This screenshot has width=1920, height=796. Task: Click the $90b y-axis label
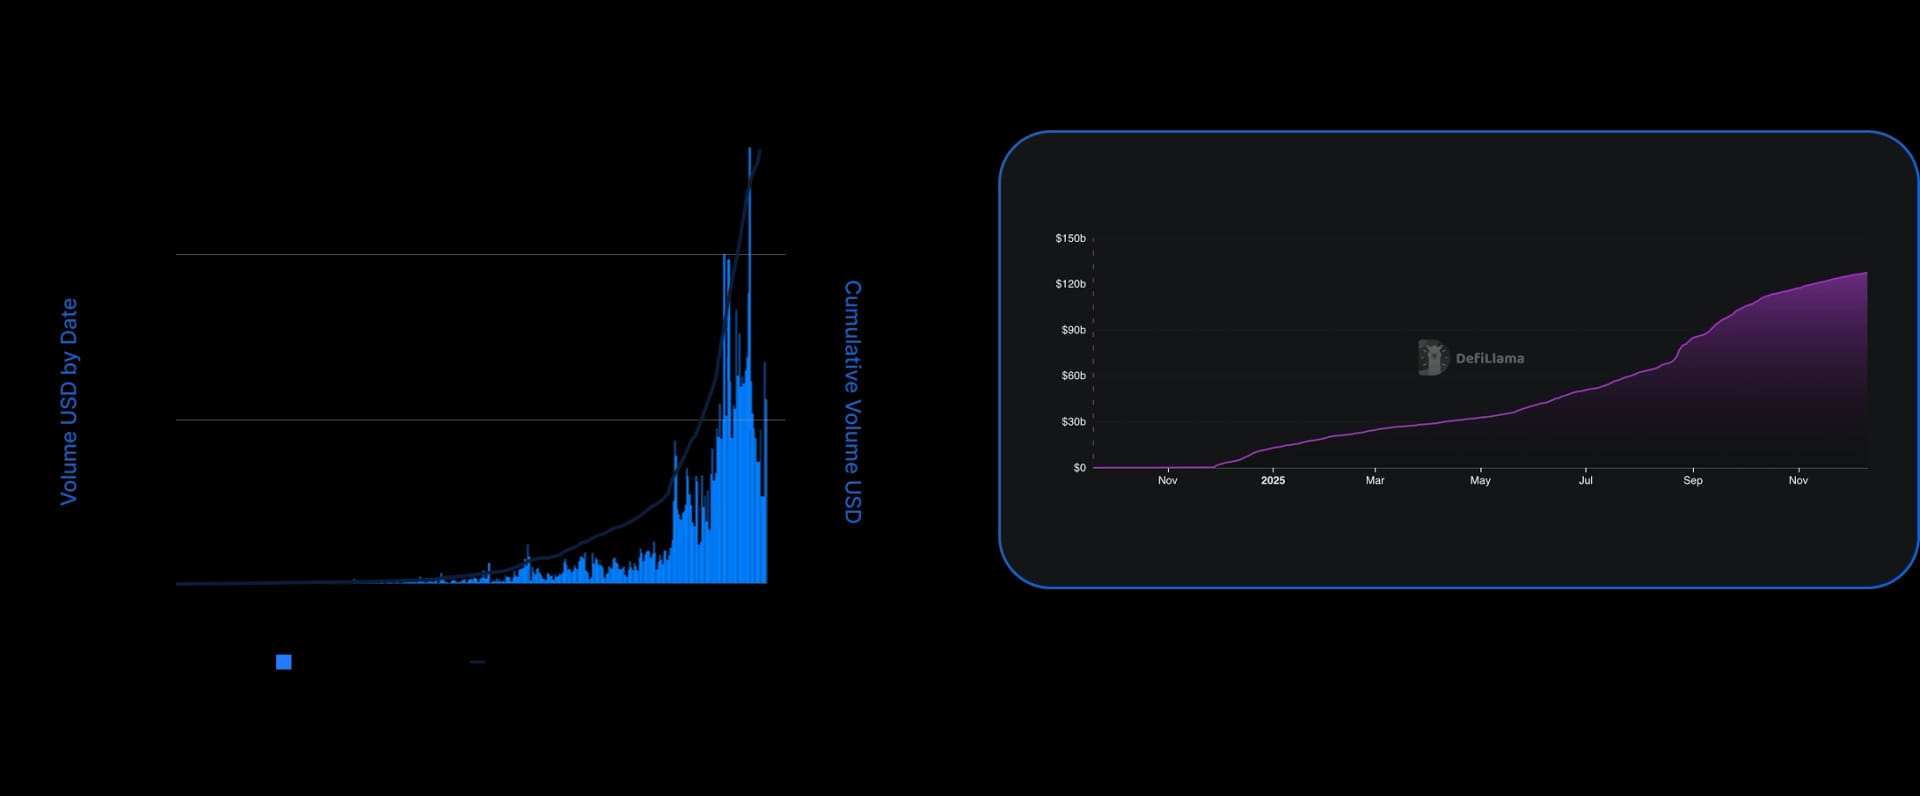coord(1073,330)
